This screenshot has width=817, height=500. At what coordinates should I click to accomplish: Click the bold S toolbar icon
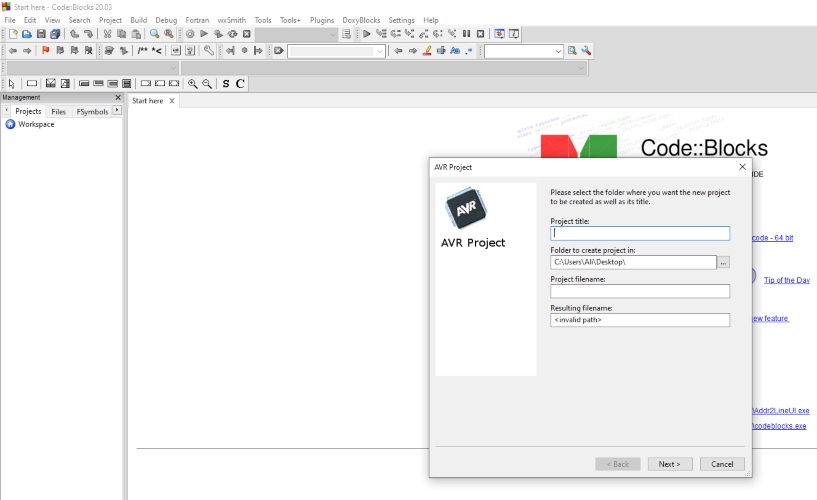pyautogui.click(x=226, y=84)
